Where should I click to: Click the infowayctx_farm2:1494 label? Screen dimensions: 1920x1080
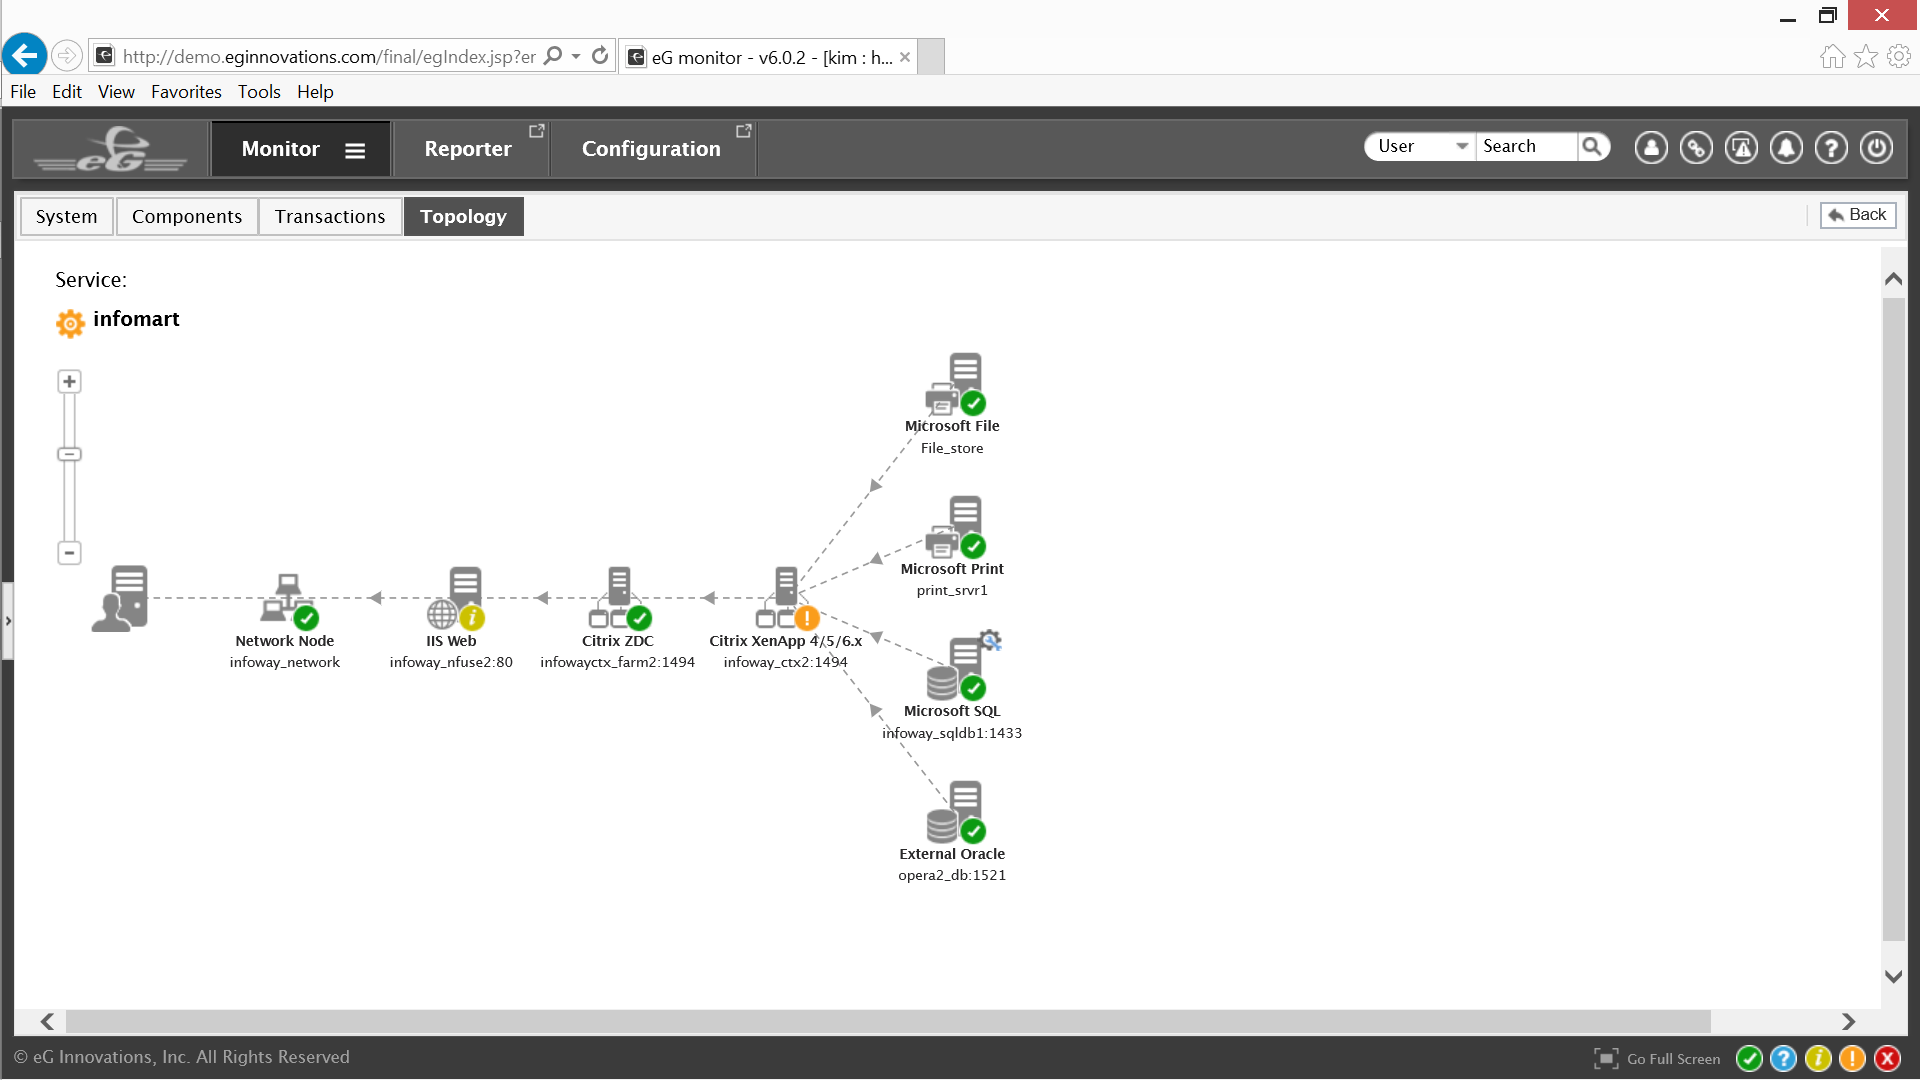tap(617, 662)
